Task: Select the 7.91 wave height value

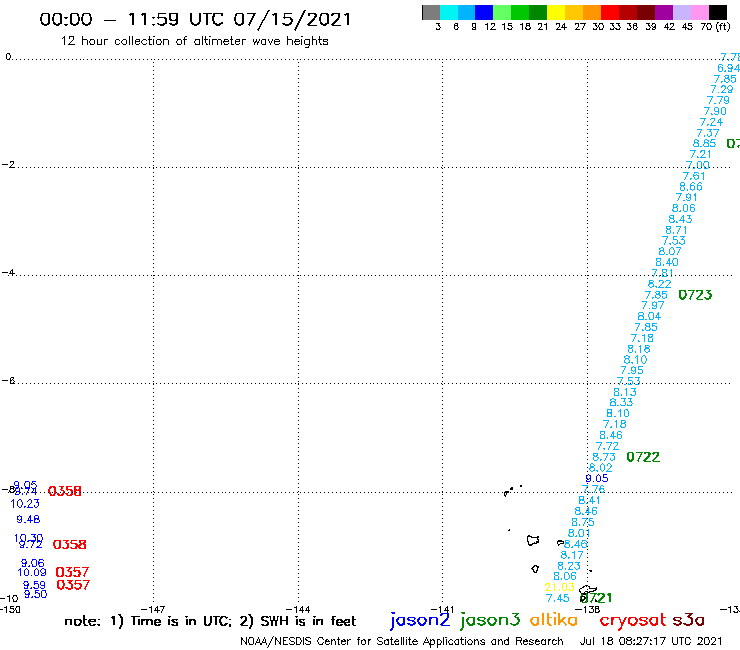Action: [687, 197]
